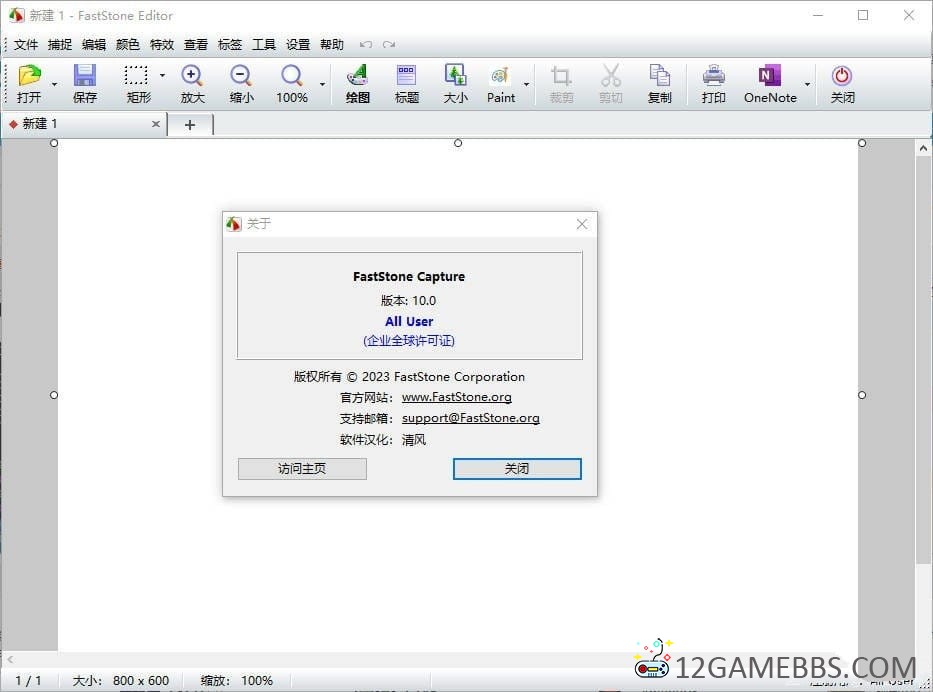Click the Undo arrow in menu bar
The height and width of the screenshot is (692, 933).
[x=366, y=45]
